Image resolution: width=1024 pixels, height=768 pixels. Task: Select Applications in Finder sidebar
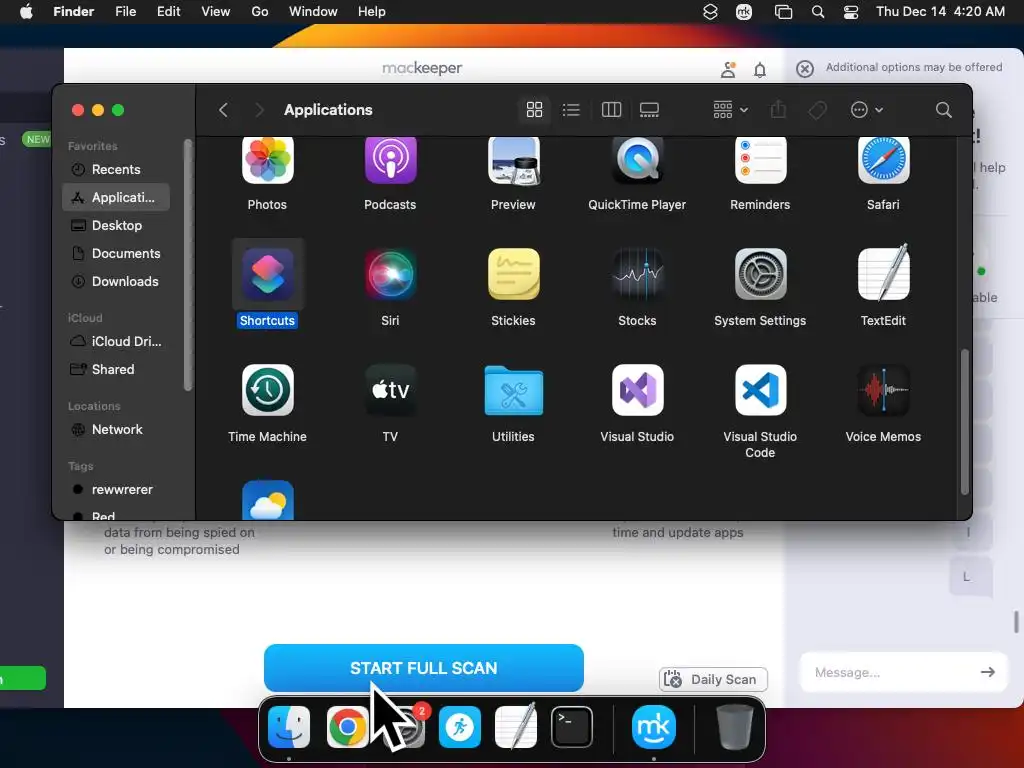click(116, 197)
